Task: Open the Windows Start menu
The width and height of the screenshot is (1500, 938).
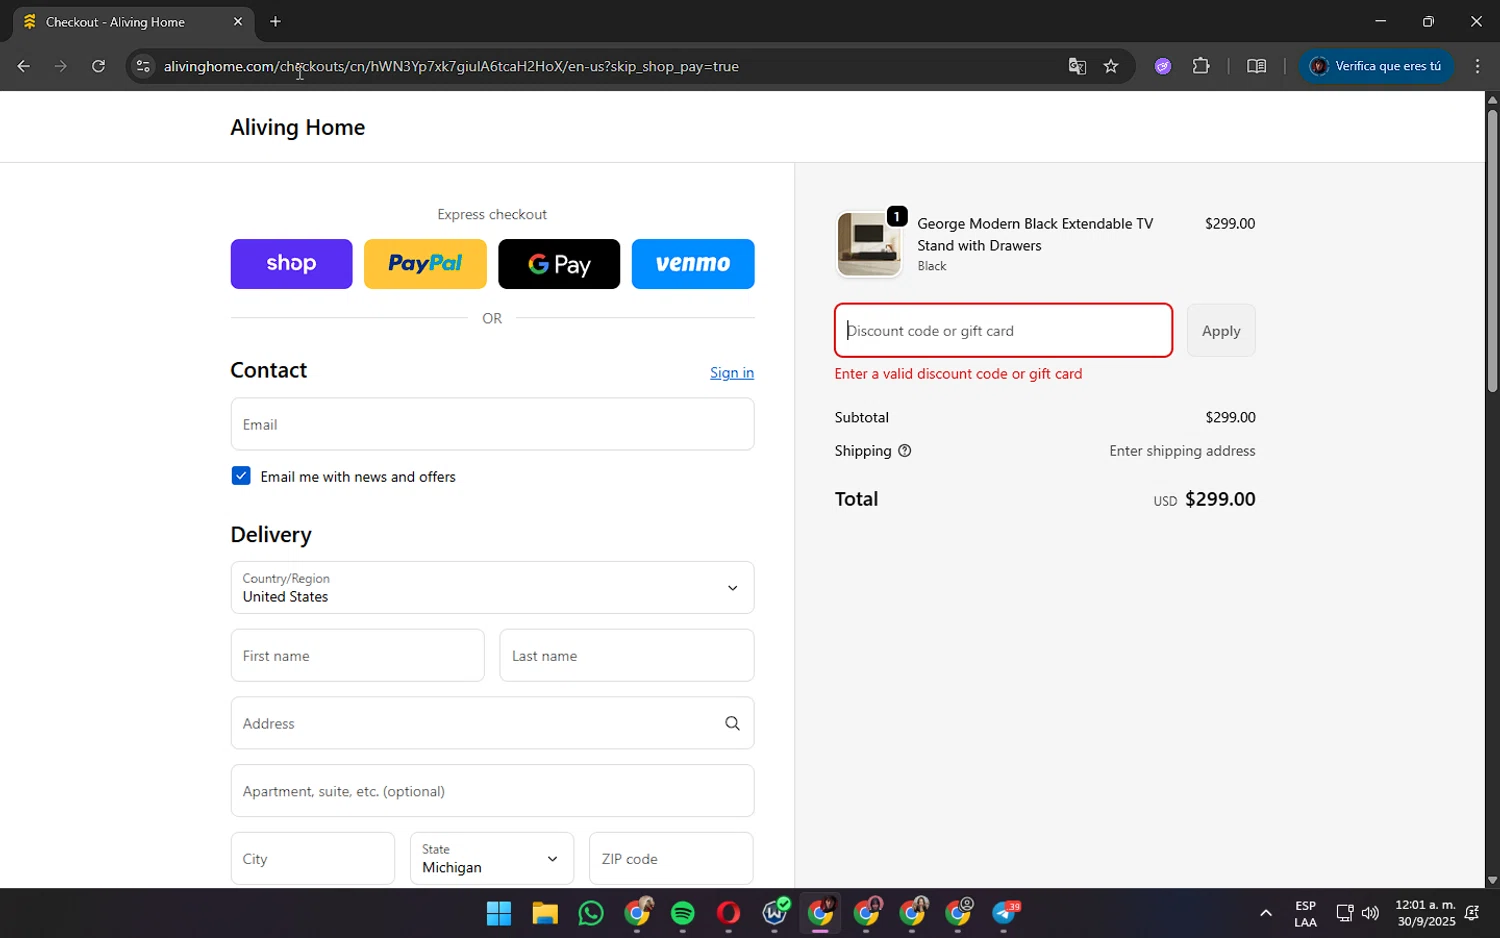Action: [498, 913]
